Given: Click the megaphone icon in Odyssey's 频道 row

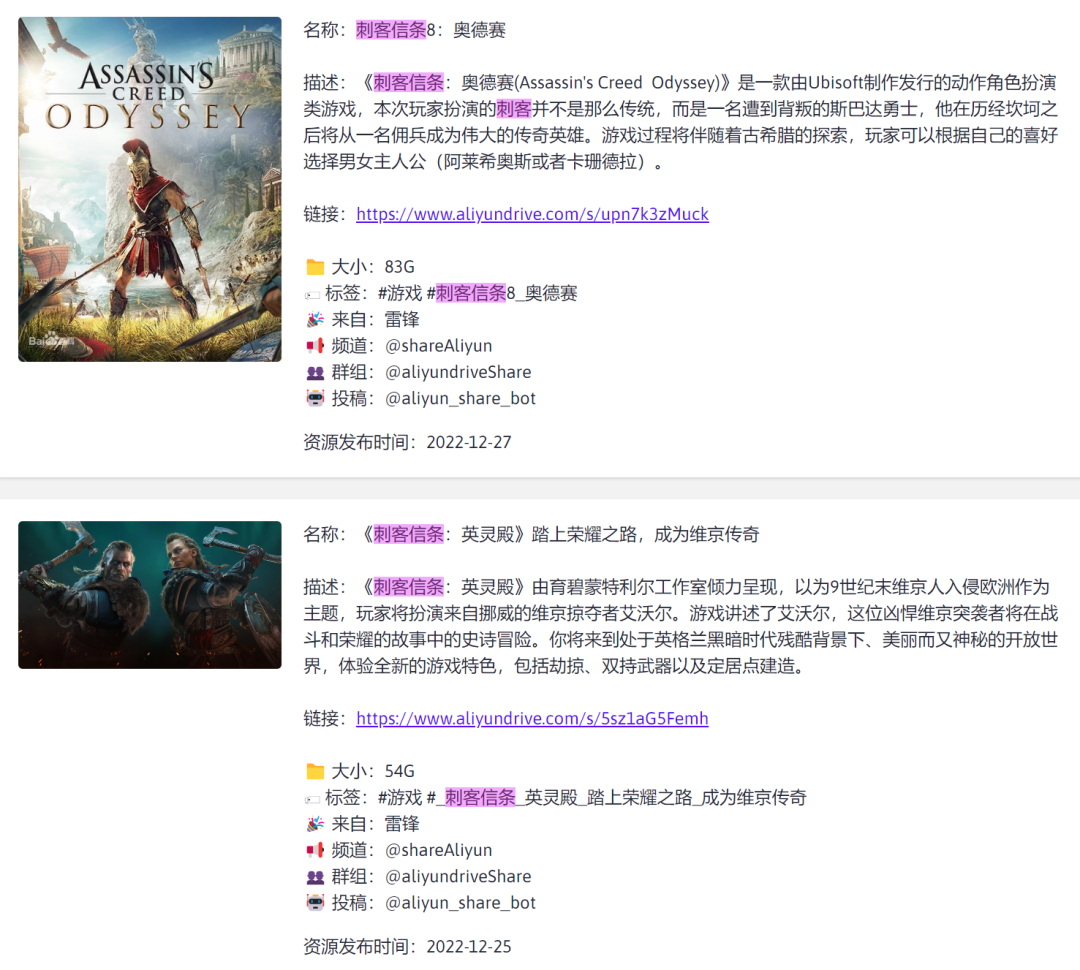Looking at the screenshot, I should pyautogui.click(x=315, y=346).
